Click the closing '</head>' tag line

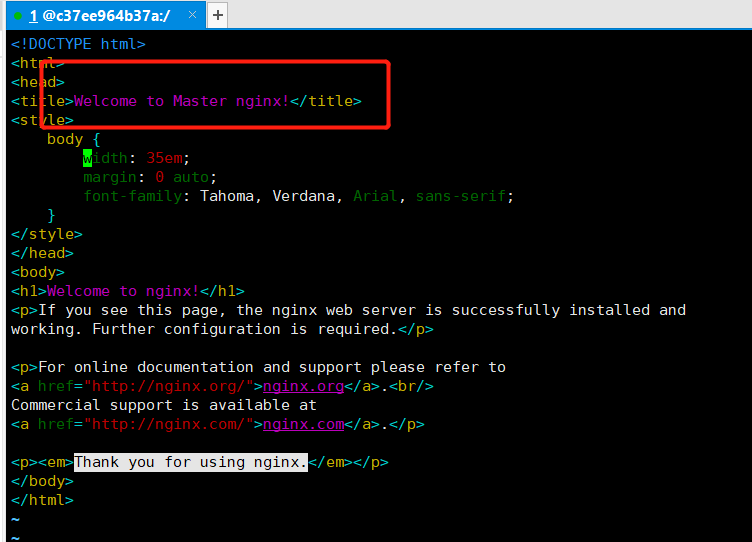coord(42,253)
